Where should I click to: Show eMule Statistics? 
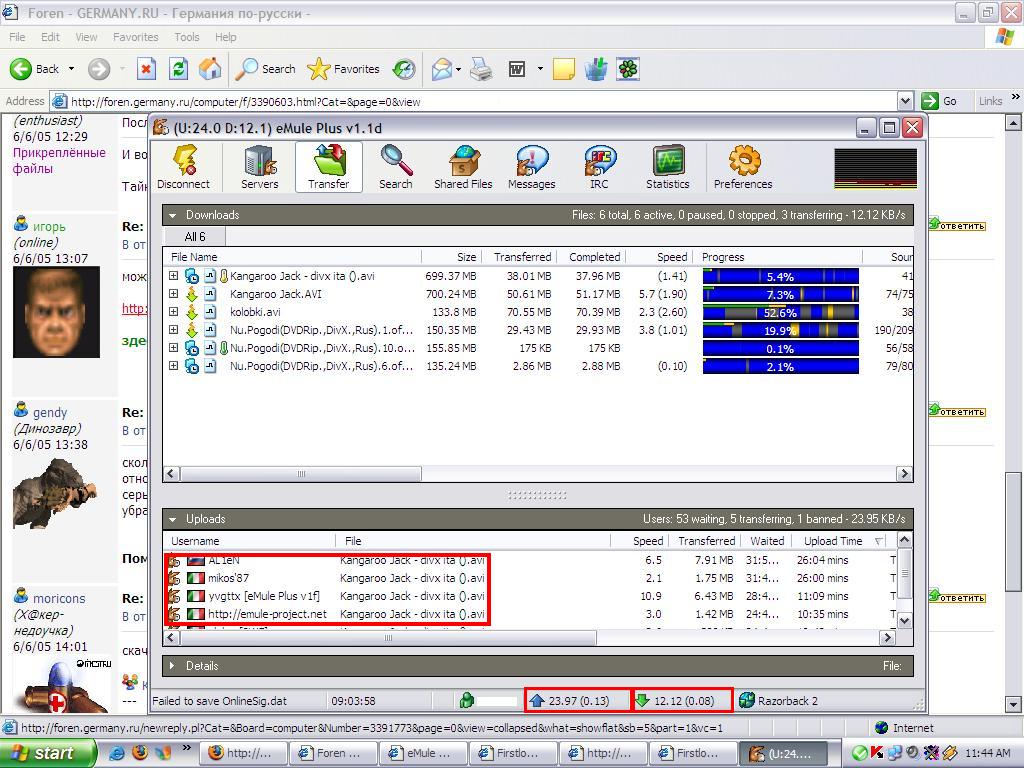[x=667, y=167]
